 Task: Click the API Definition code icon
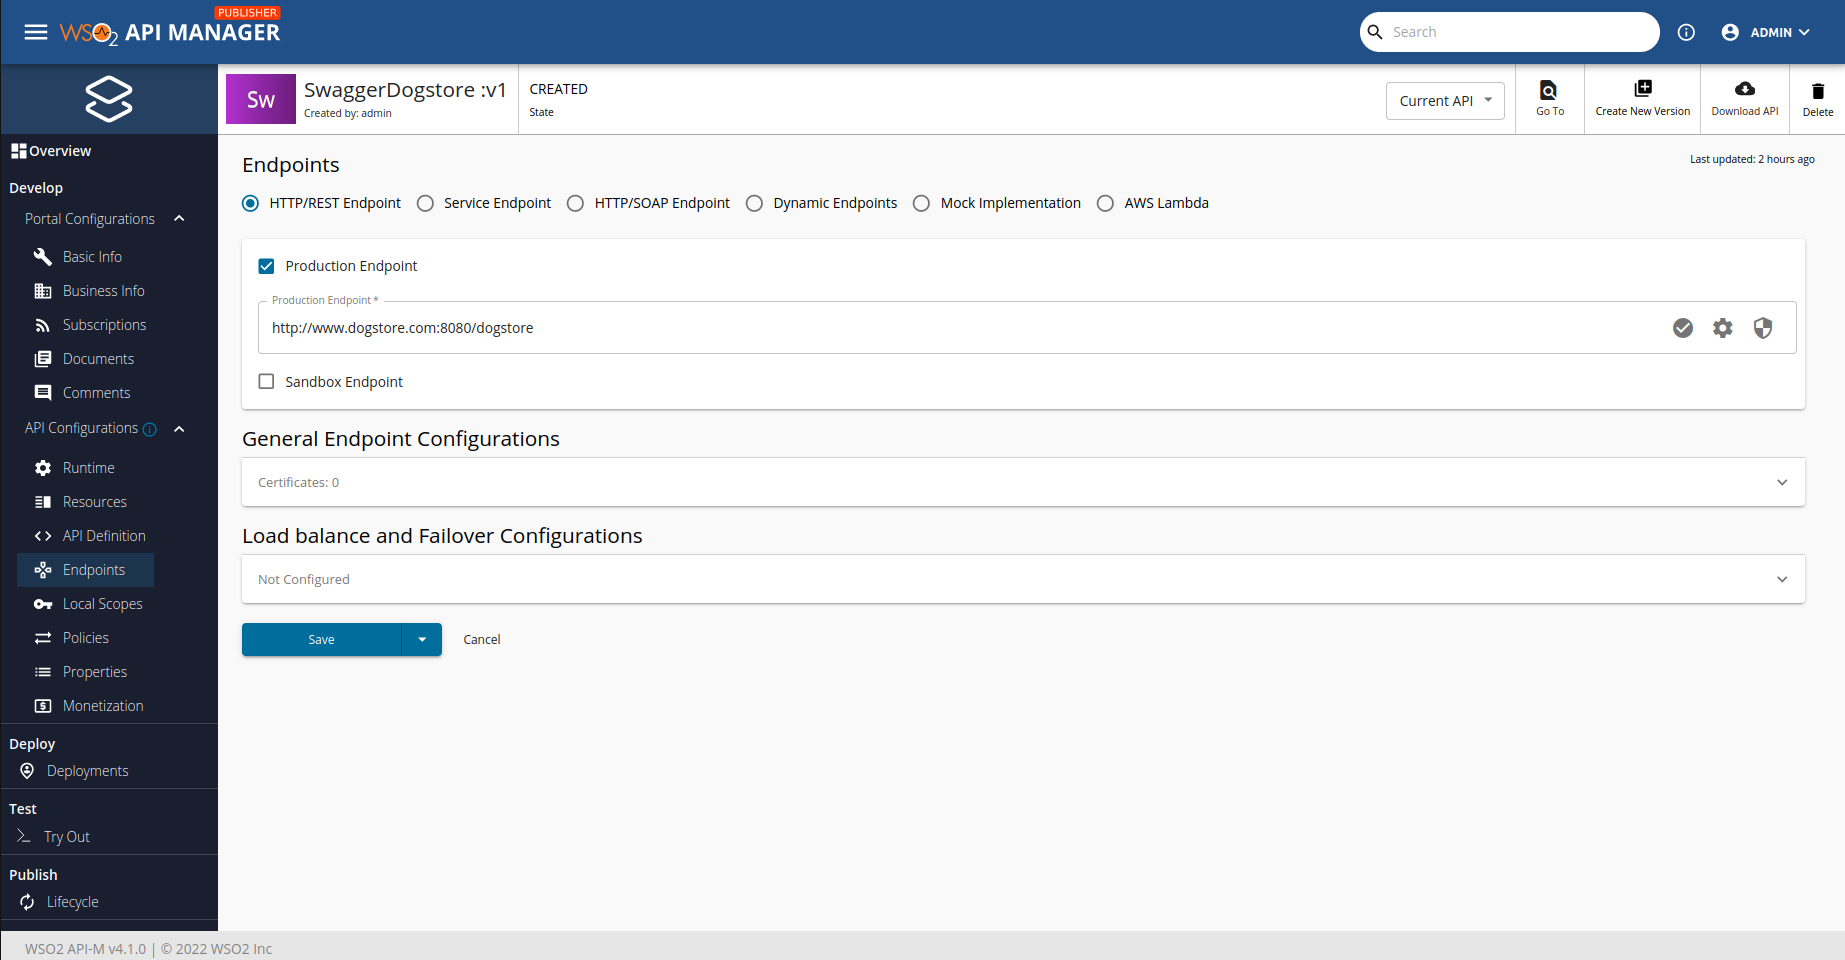point(43,536)
